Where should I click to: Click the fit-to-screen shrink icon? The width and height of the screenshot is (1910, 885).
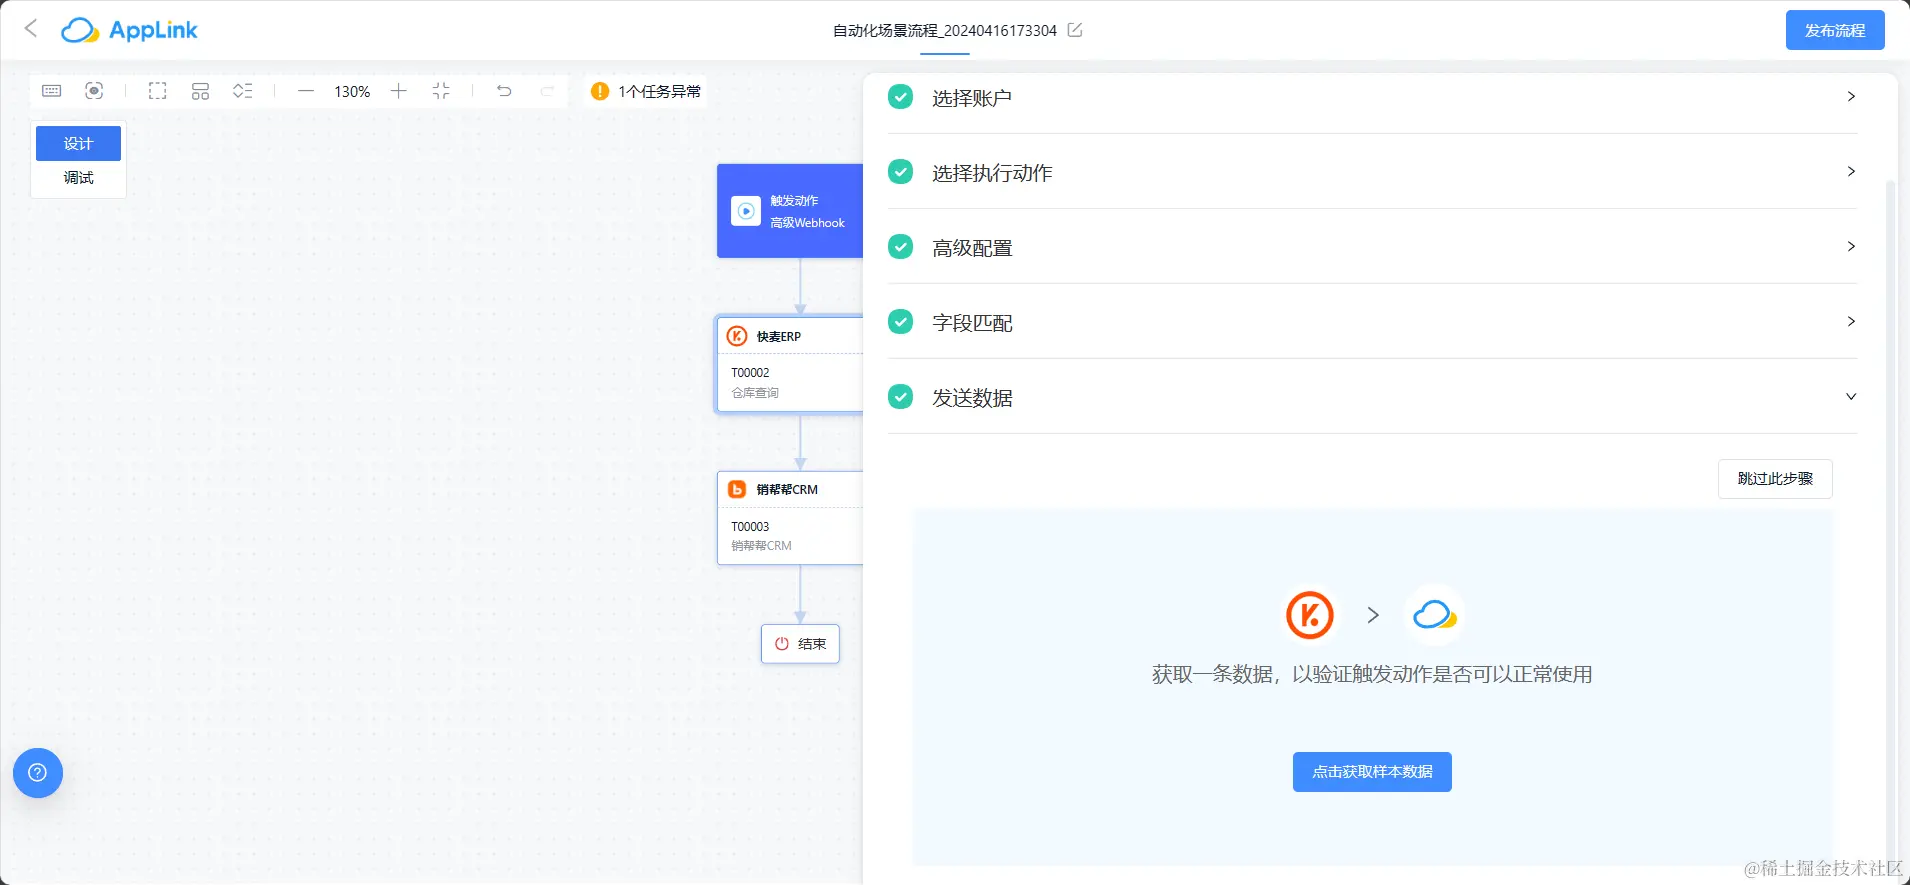[441, 91]
